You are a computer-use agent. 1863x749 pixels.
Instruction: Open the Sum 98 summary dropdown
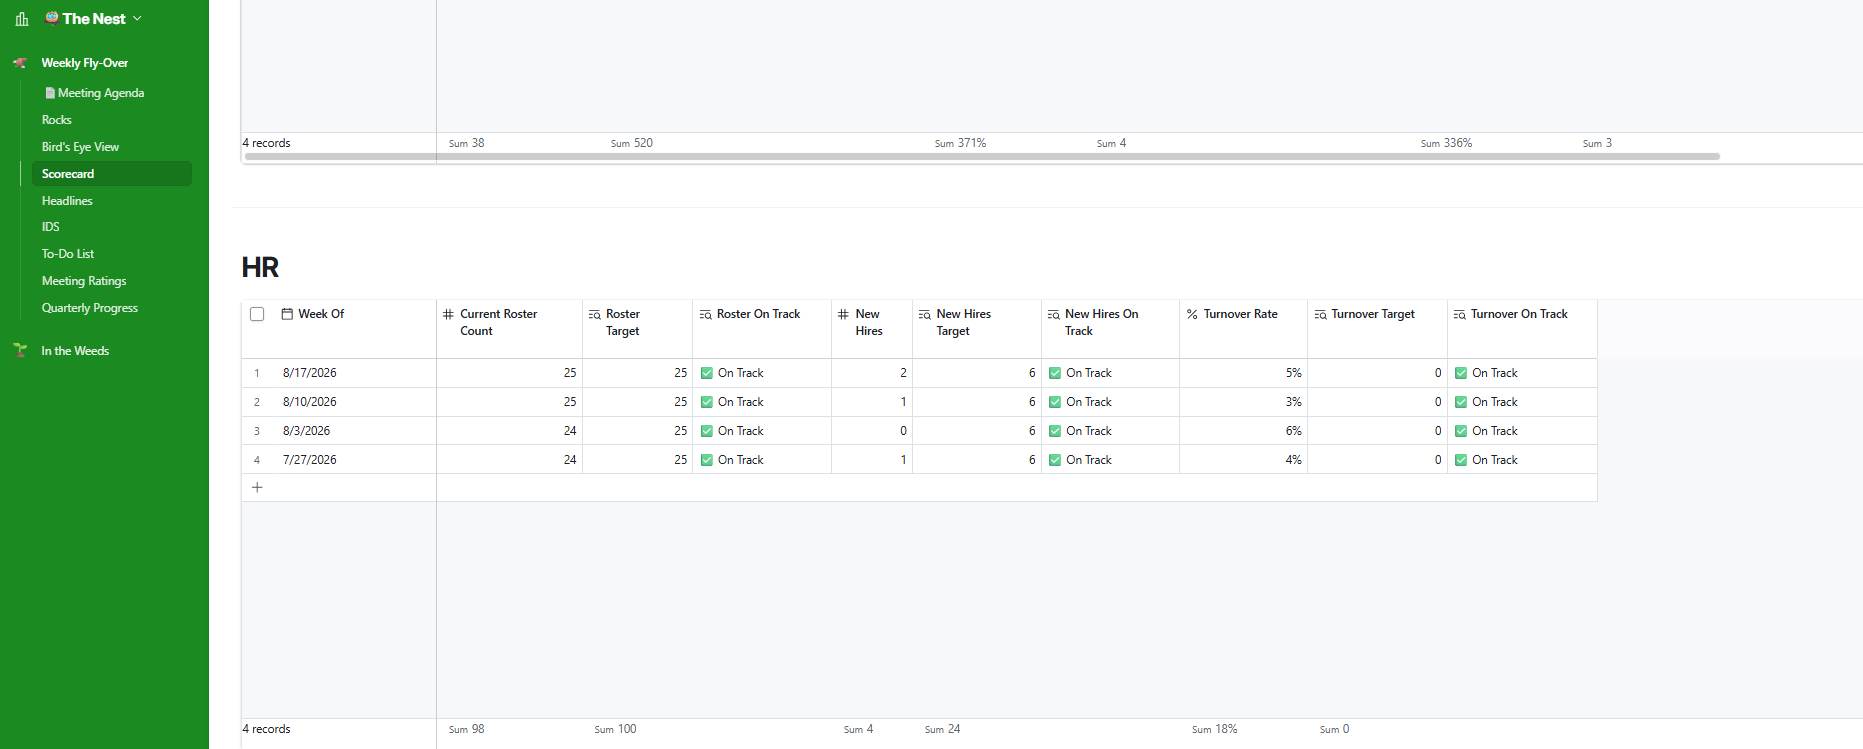pos(466,729)
